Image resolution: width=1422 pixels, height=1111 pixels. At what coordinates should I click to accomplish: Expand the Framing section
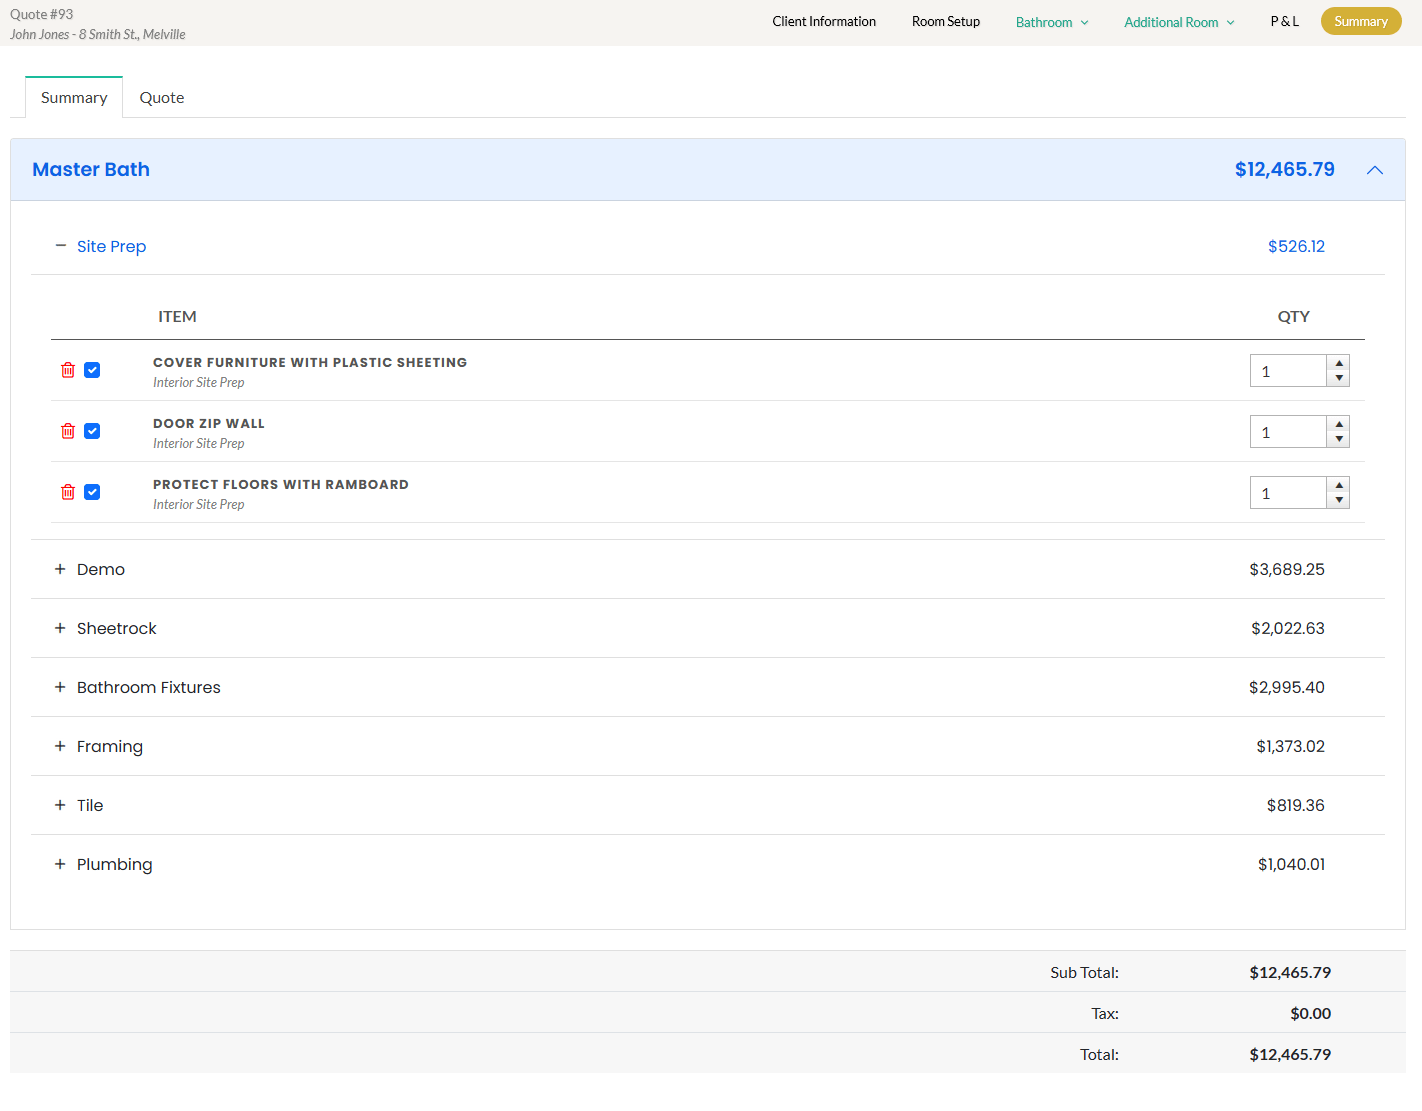point(60,746)
